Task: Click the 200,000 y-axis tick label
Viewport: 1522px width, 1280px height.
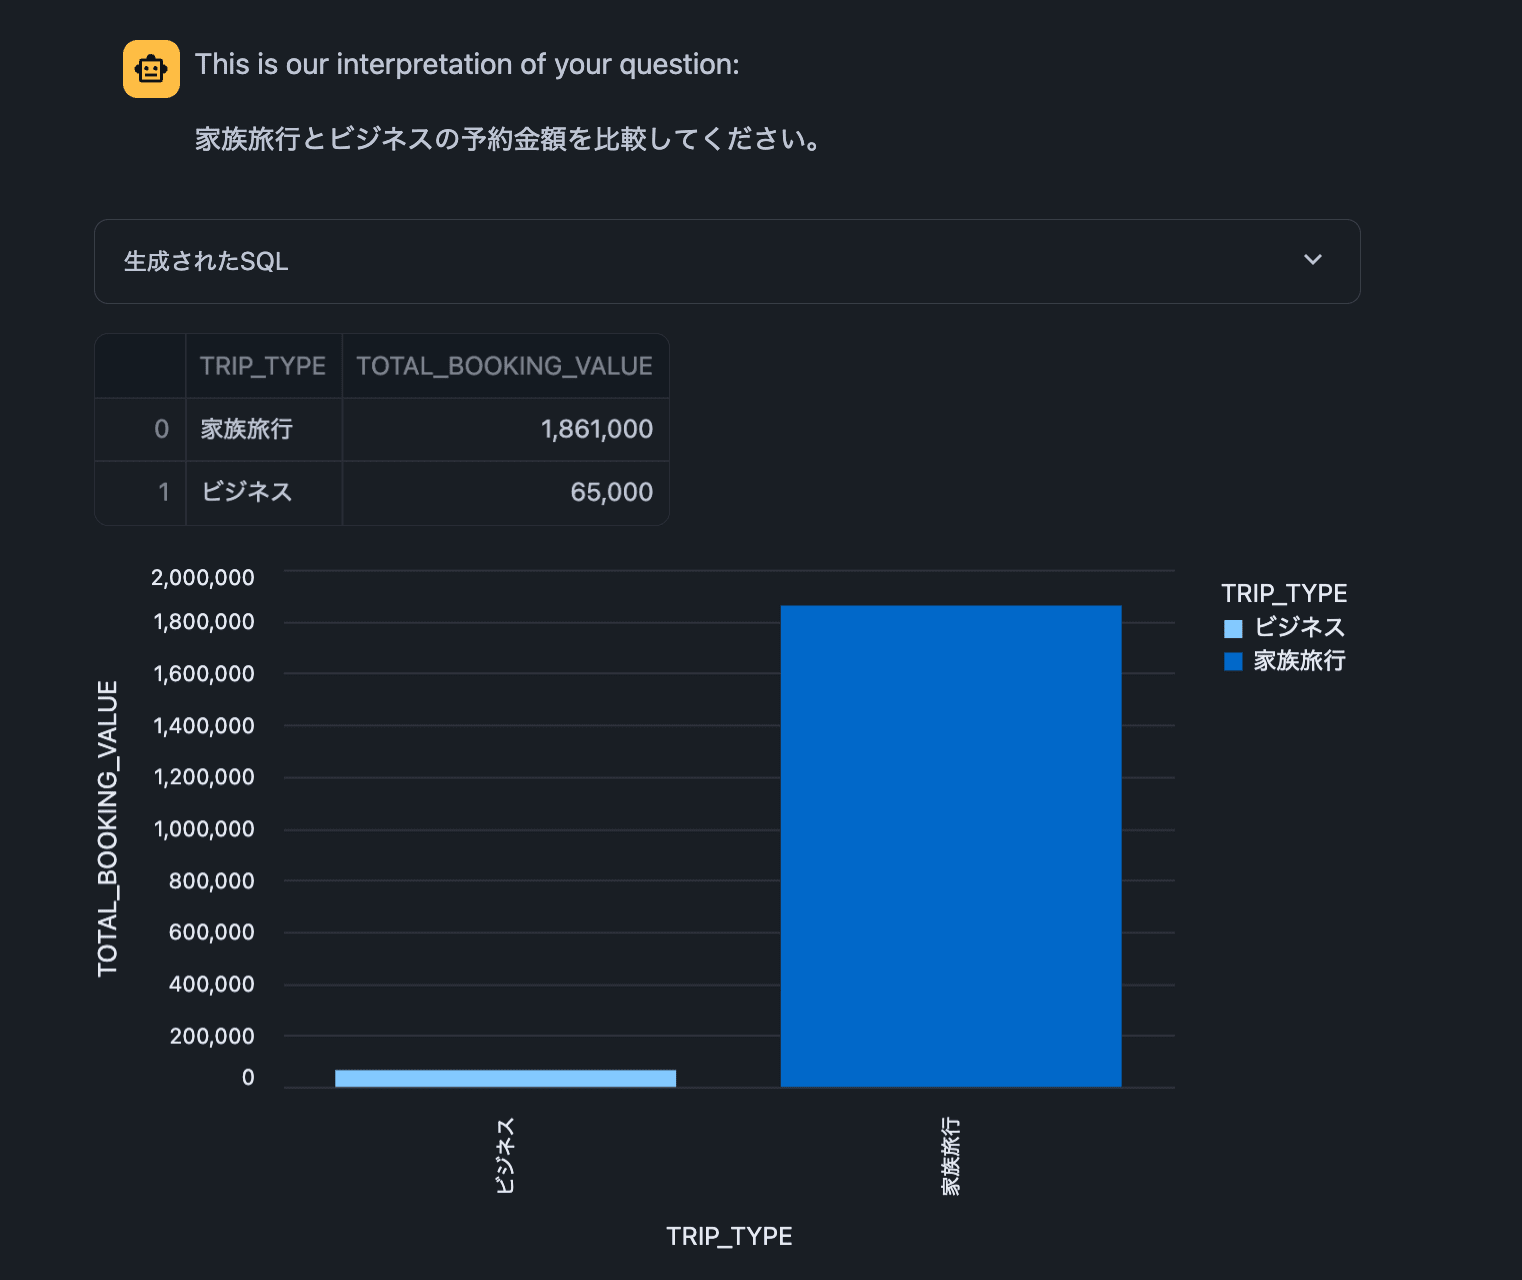Action: tap(212, 1036)
